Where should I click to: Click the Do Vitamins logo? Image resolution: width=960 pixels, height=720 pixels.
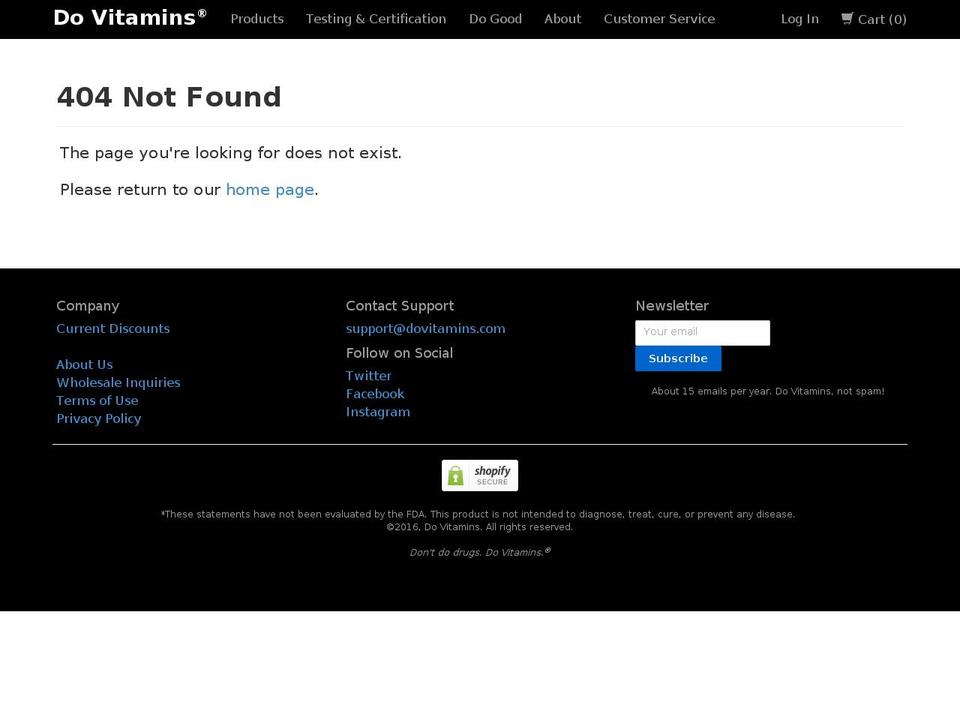coord(130,18)
